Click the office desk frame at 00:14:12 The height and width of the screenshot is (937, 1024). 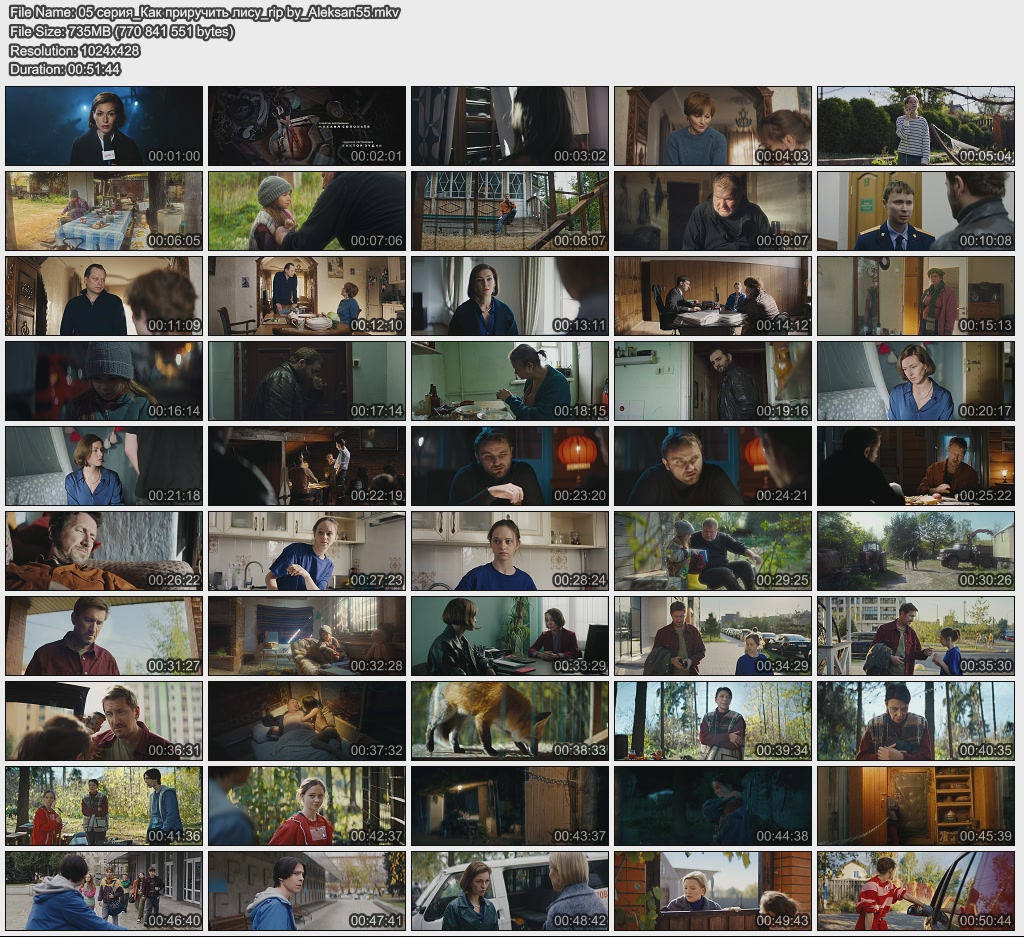pyautogui.click(x=713, y=296)
